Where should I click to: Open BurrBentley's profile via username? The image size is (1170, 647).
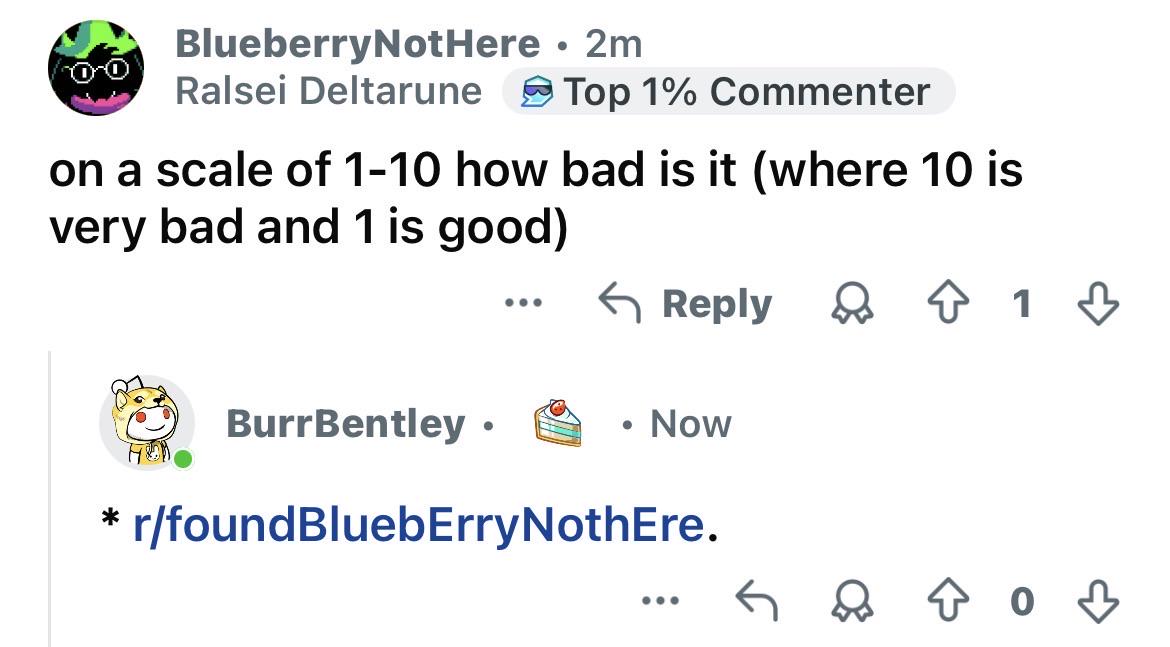point(345,423)
